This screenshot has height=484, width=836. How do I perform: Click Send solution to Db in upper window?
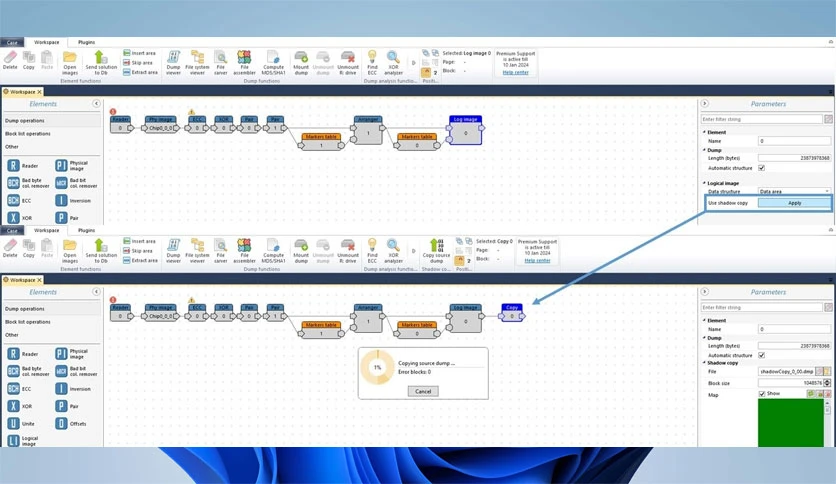(x=101, y=63)
